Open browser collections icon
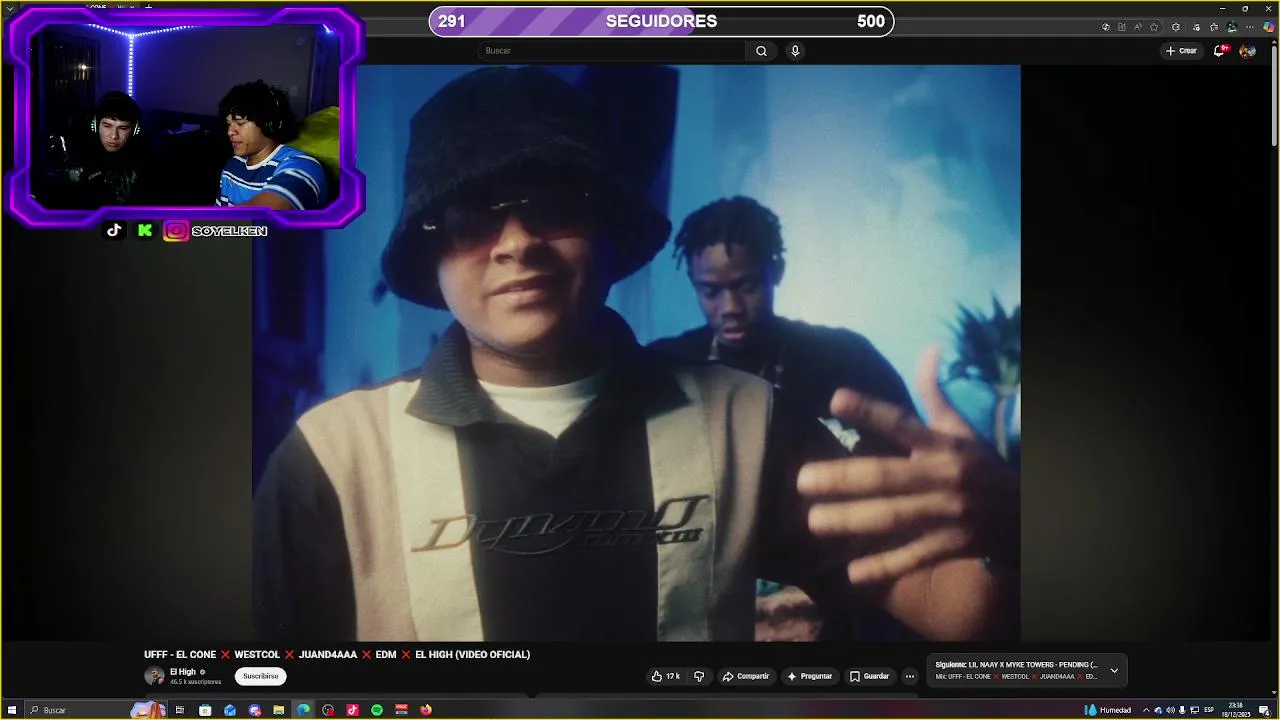Image resolution: width=1280 pixels, height=720 pixels. pyautogui.click(x=1214, y=27)
